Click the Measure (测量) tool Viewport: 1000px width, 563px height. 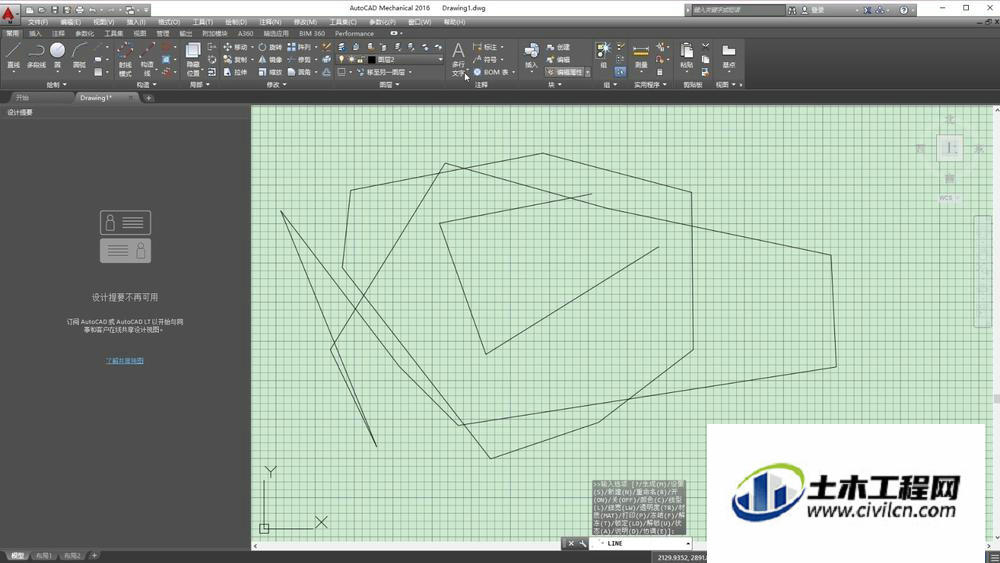click(x=641, y=55)
